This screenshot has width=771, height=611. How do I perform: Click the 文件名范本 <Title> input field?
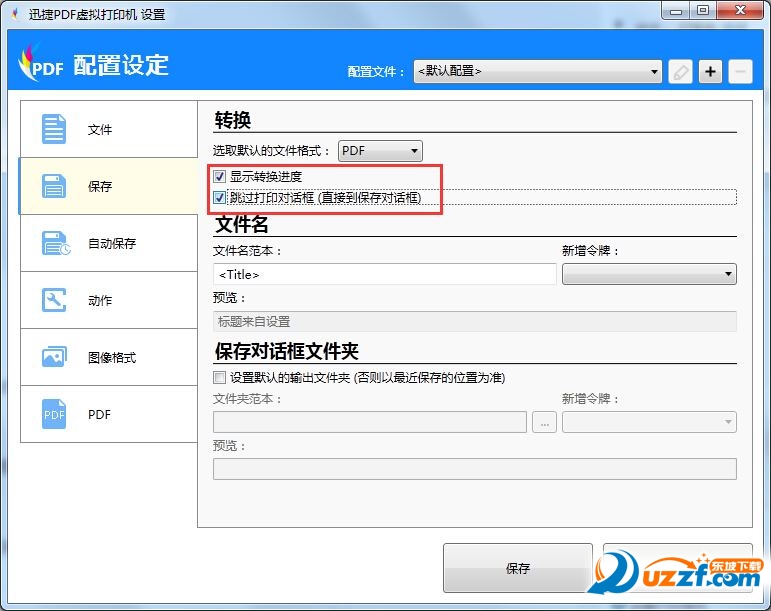[384, 274]
